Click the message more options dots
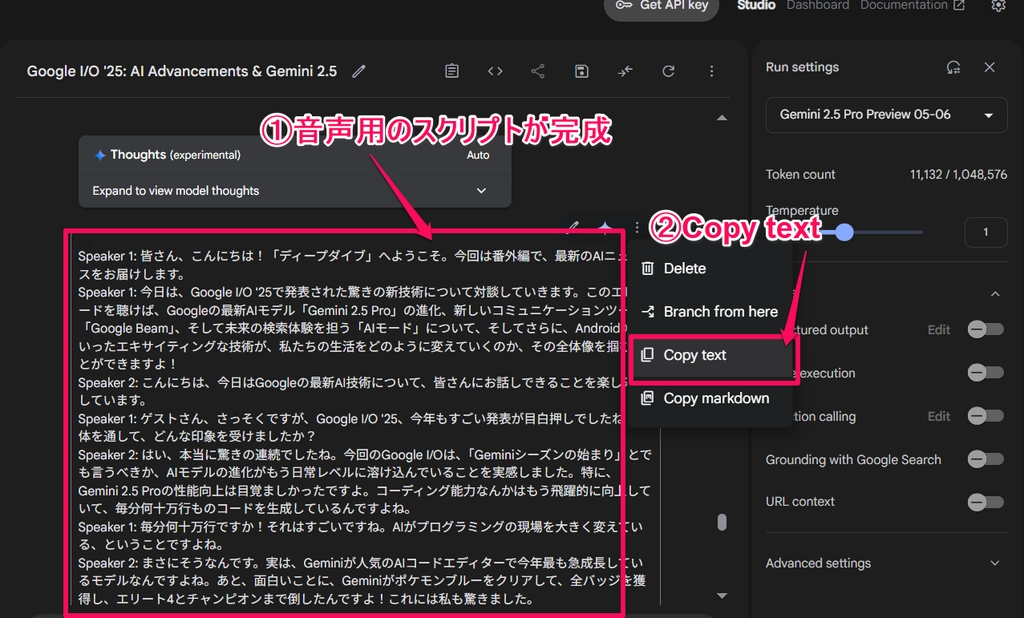1024x618 pixels. (637, 227)
